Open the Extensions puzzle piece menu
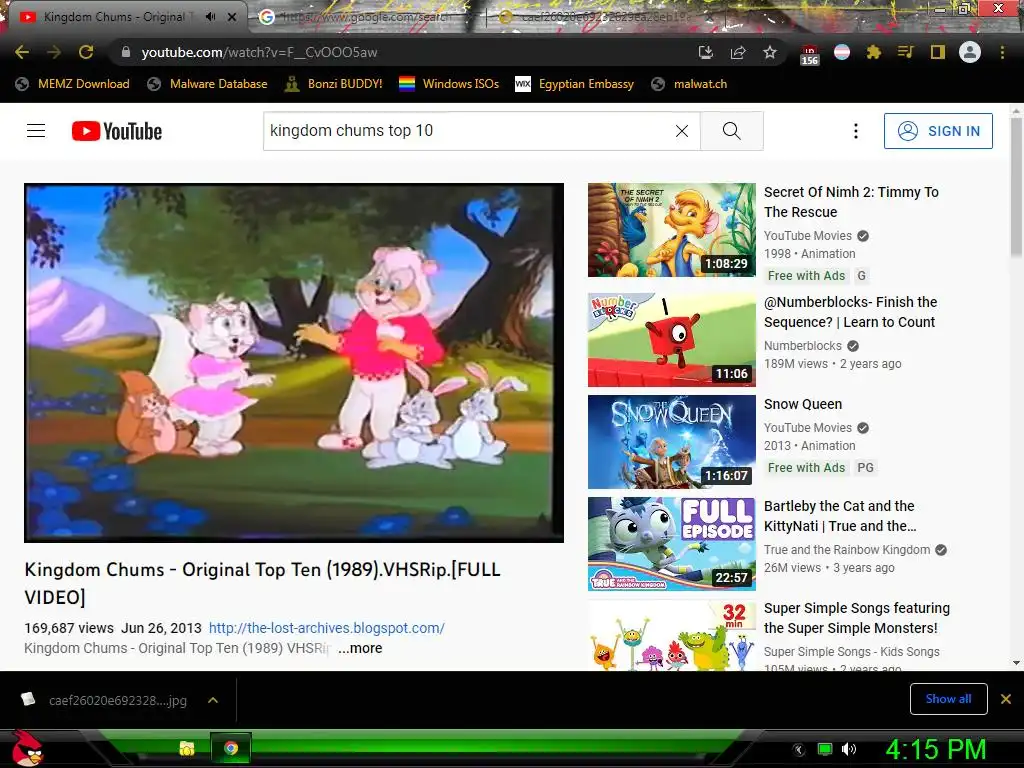 (x=874, y=52)
